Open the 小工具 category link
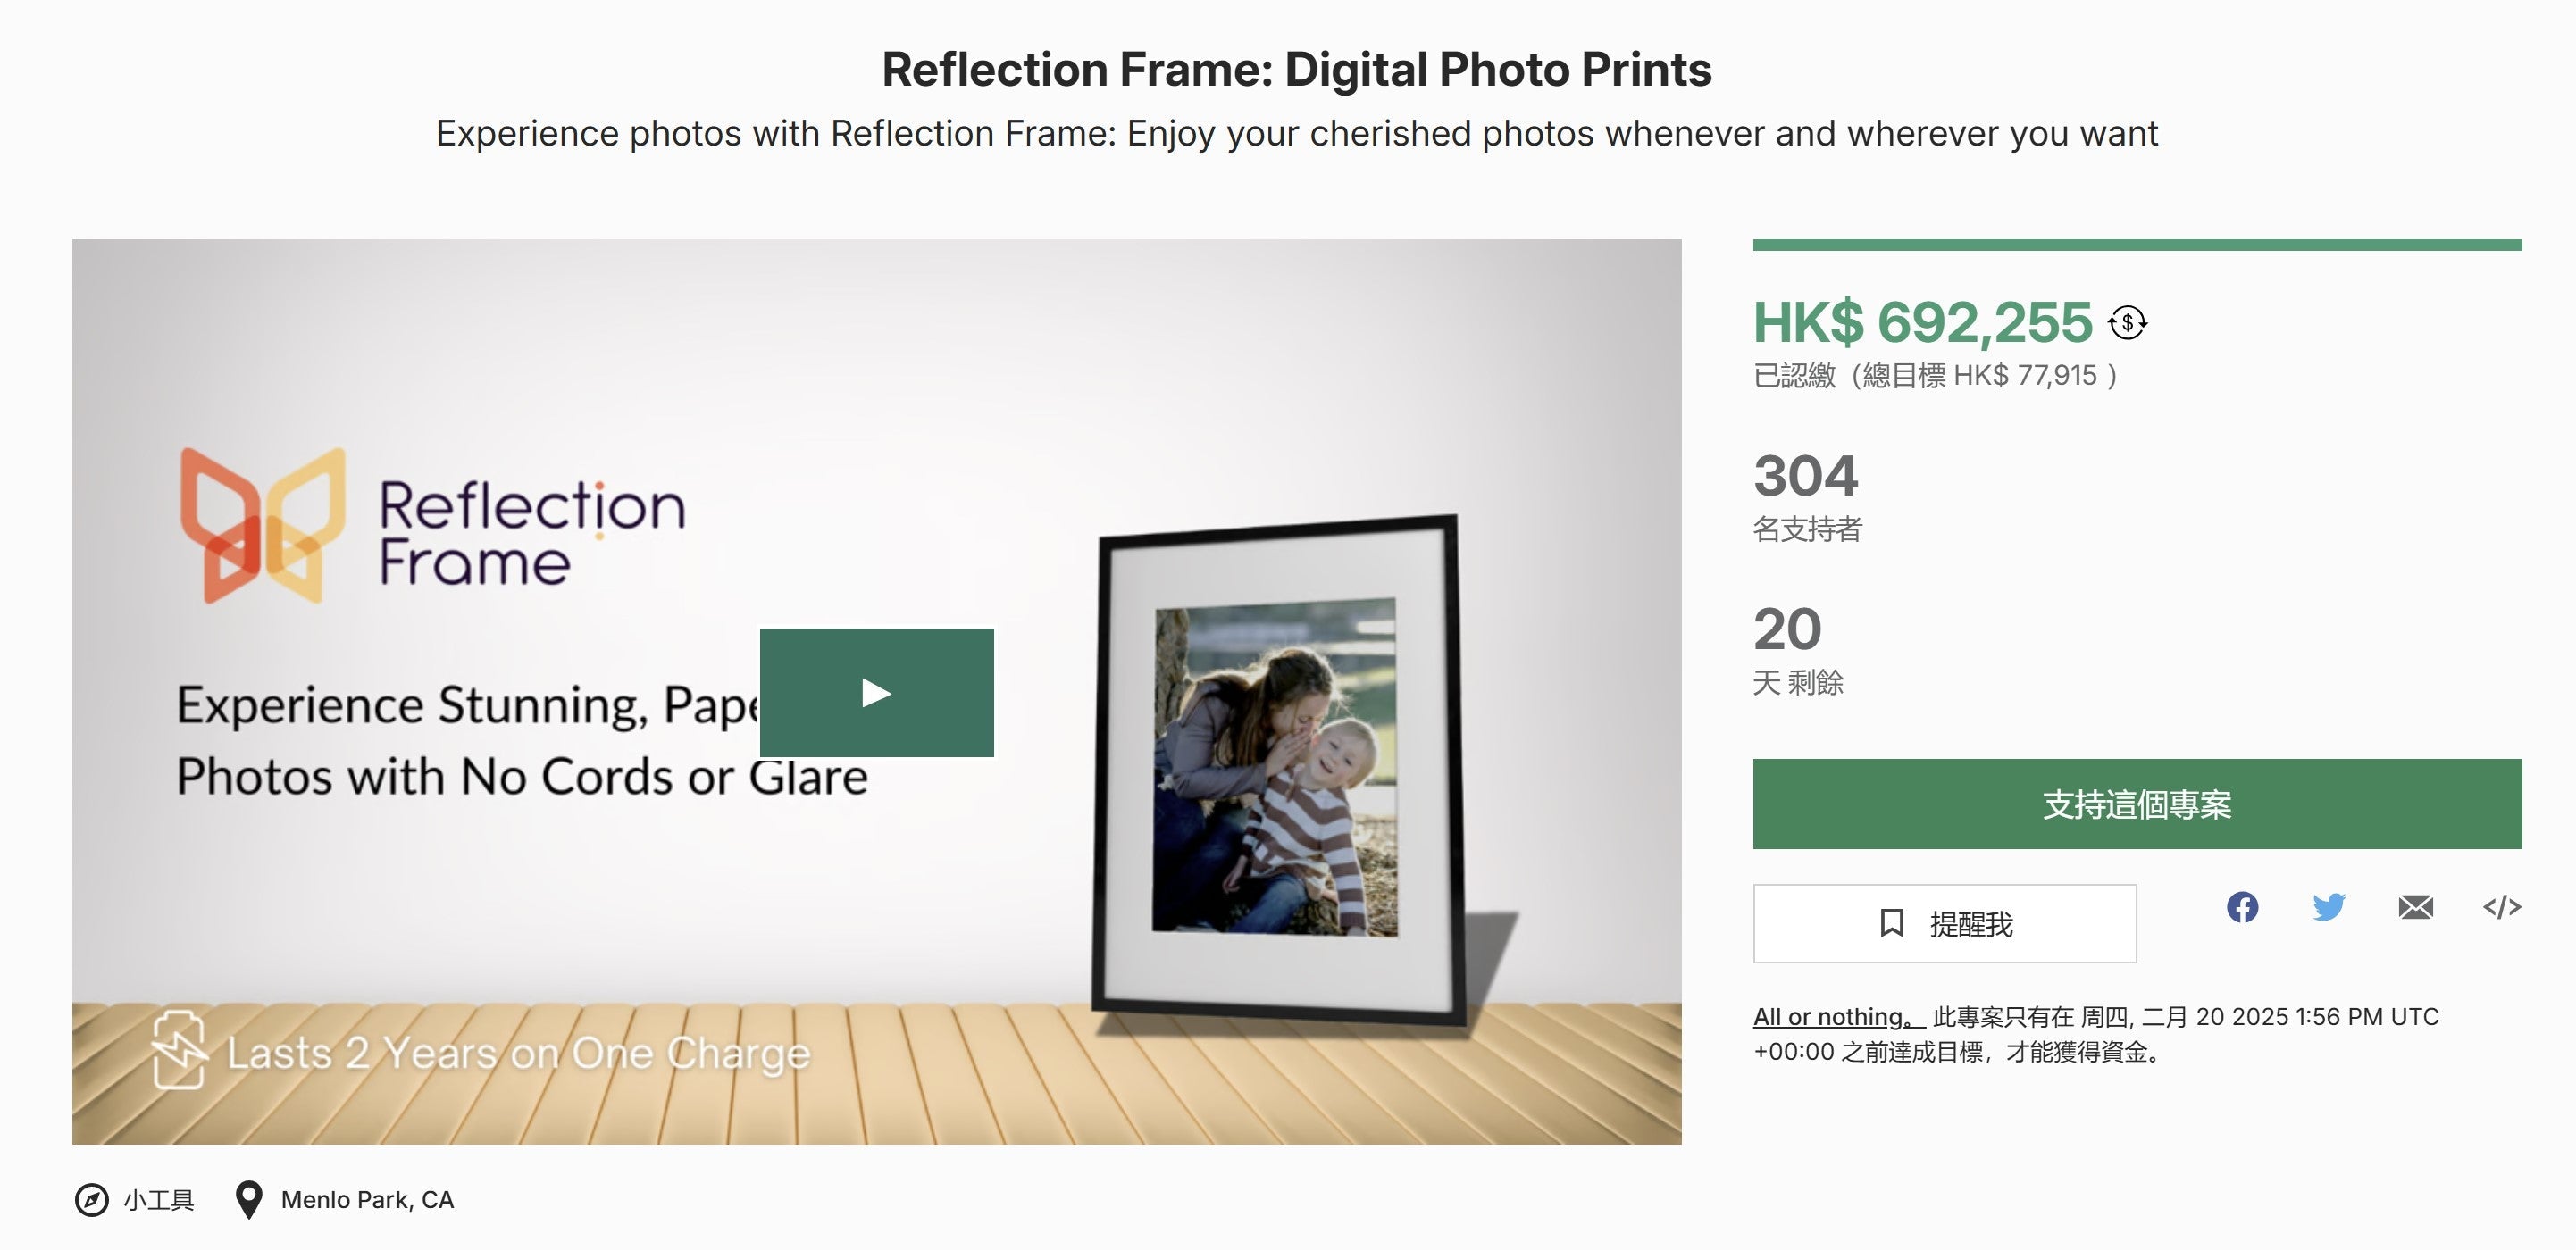This screenshot has height=1250, width=2576. tap(159, 1199)
